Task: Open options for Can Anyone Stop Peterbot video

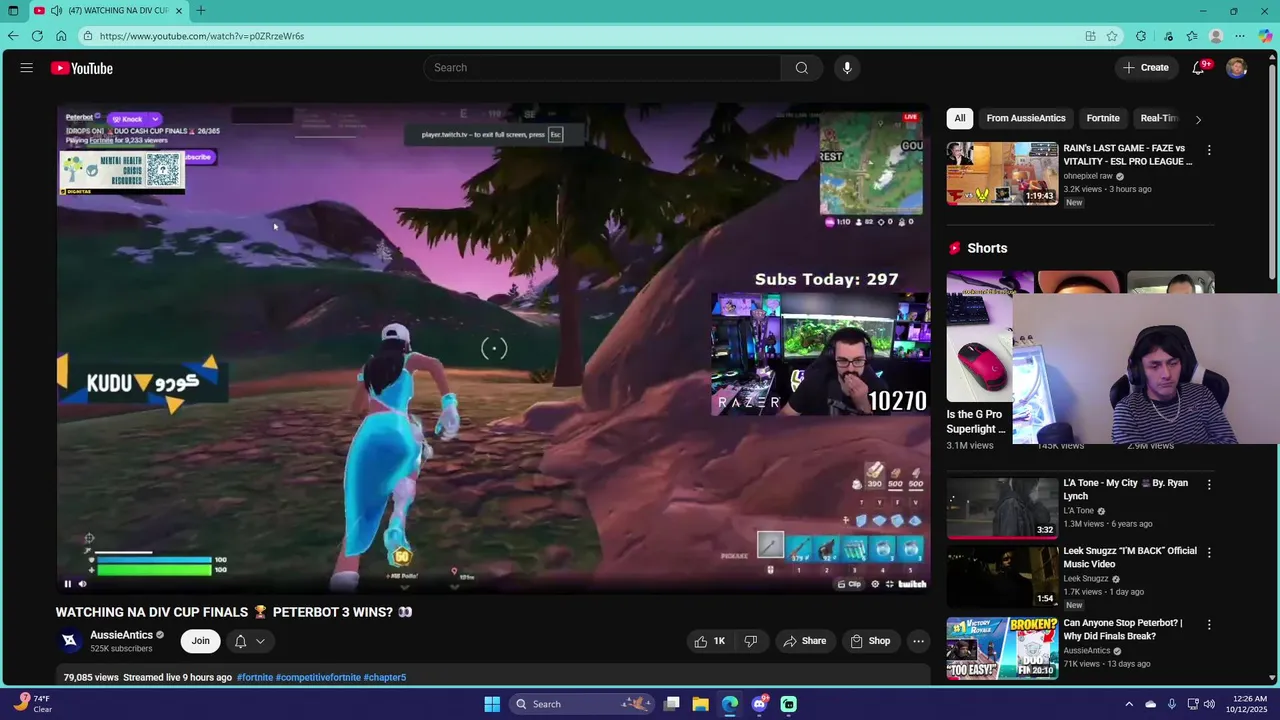Action: coord(1209,625)
